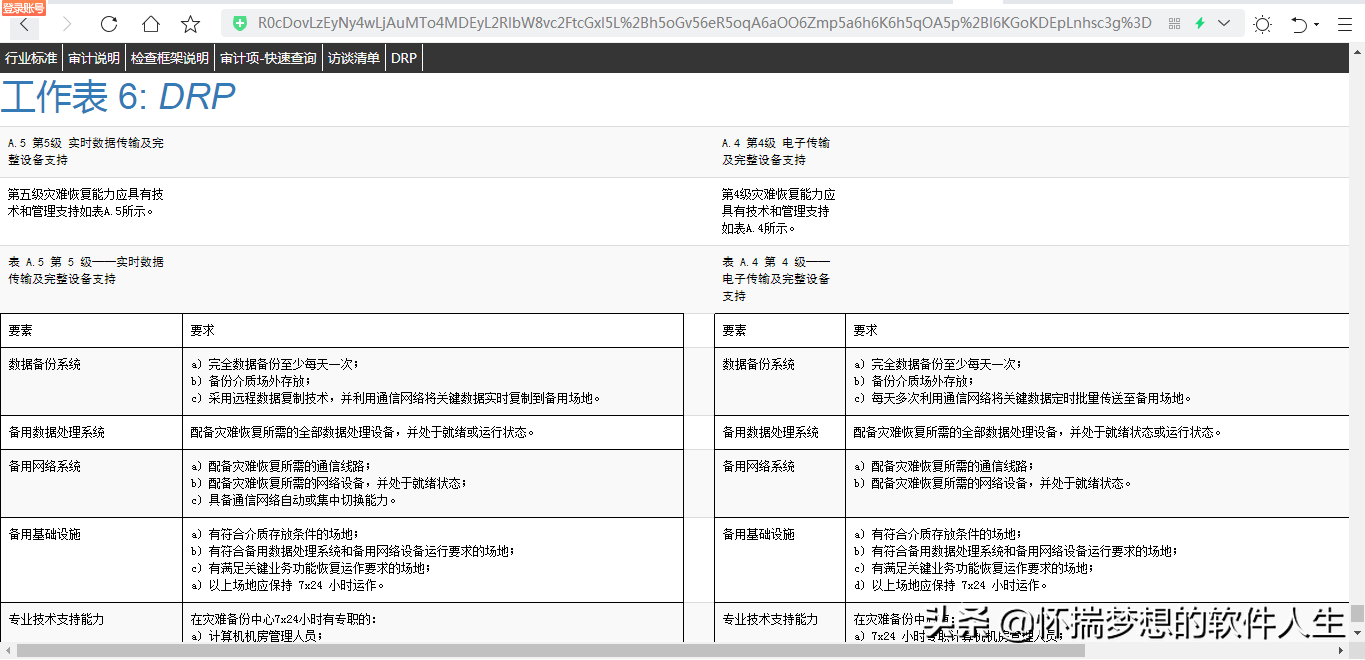Click the 工作表 6: DRP heading

pos(118,97)
